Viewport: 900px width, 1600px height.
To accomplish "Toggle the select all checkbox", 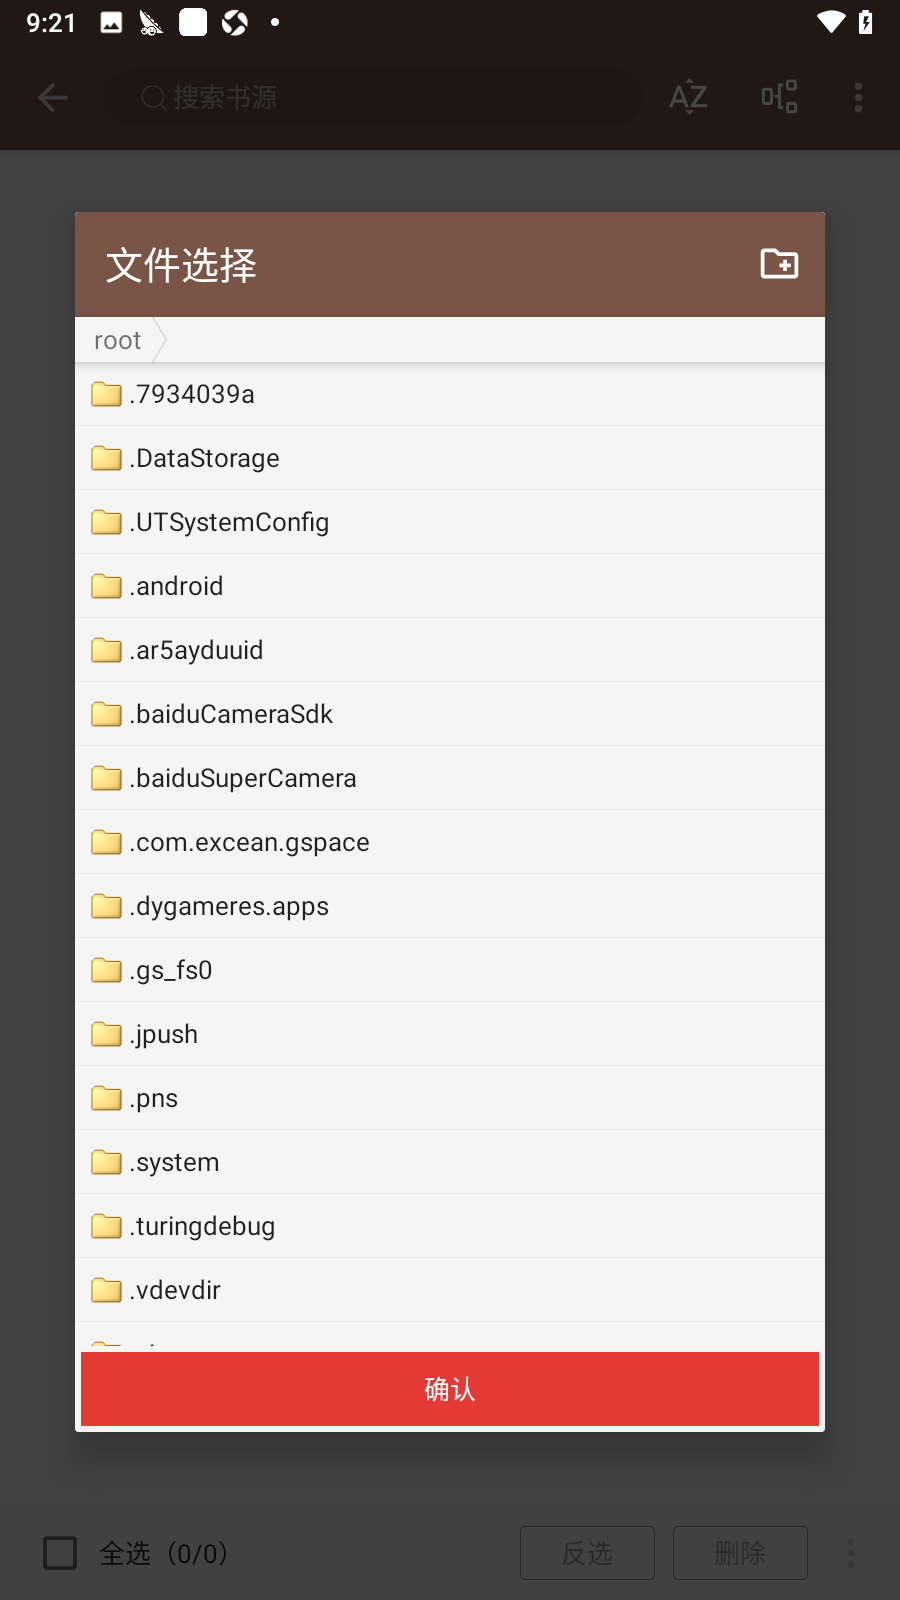I will tap(60, 1553).
